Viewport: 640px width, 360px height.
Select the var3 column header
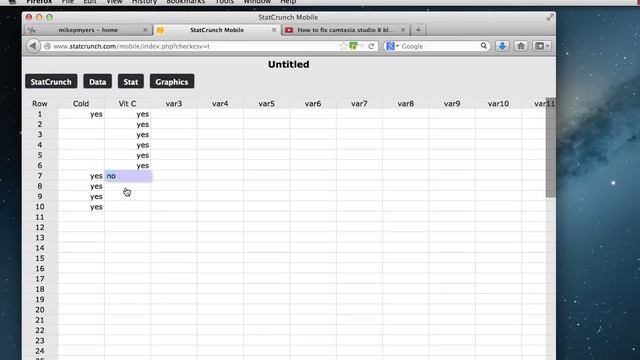(x=174, y=104)
